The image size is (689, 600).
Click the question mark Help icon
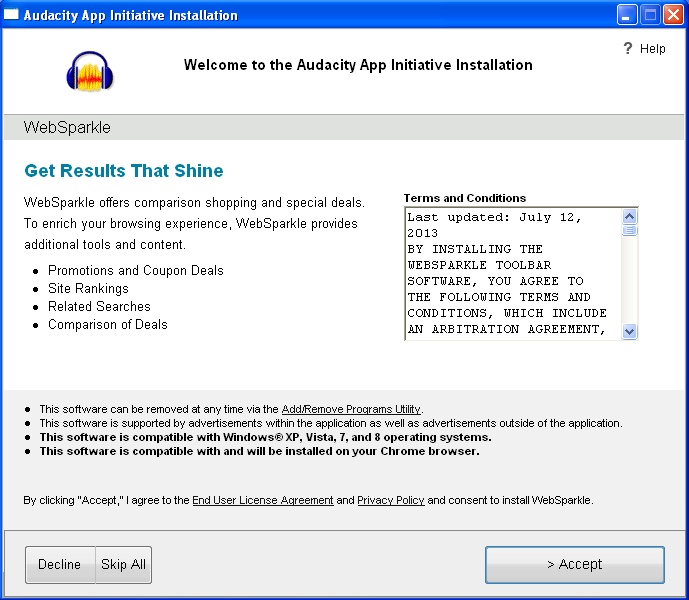pyautogui.click(x=628, y=48)
